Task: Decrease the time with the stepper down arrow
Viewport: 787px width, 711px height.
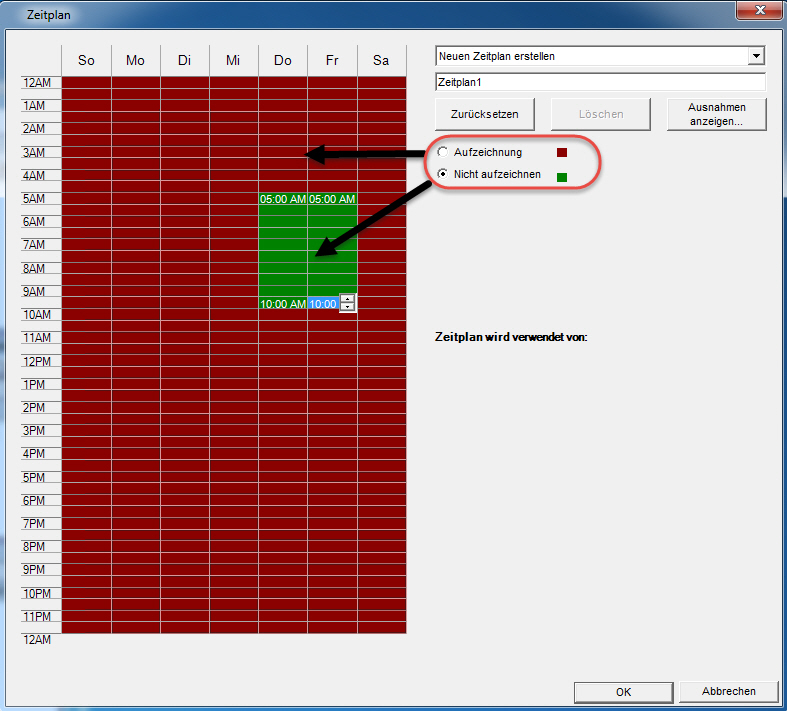Action: 347,307
